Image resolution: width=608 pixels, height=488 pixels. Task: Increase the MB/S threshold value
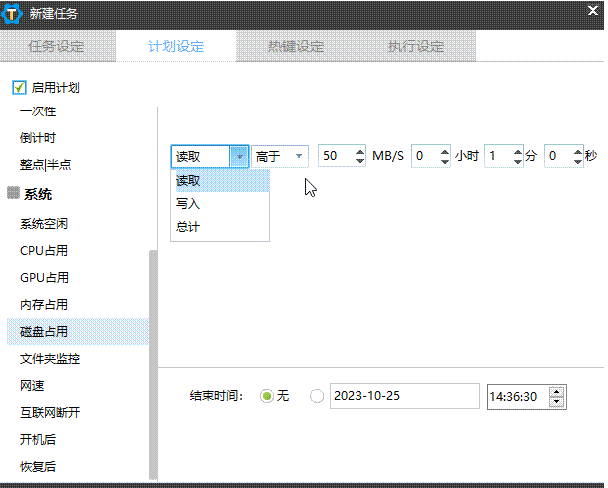[x=360, y=151]
